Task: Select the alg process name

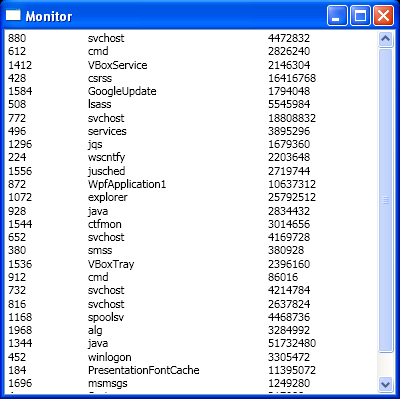Action: click(95, 330)
